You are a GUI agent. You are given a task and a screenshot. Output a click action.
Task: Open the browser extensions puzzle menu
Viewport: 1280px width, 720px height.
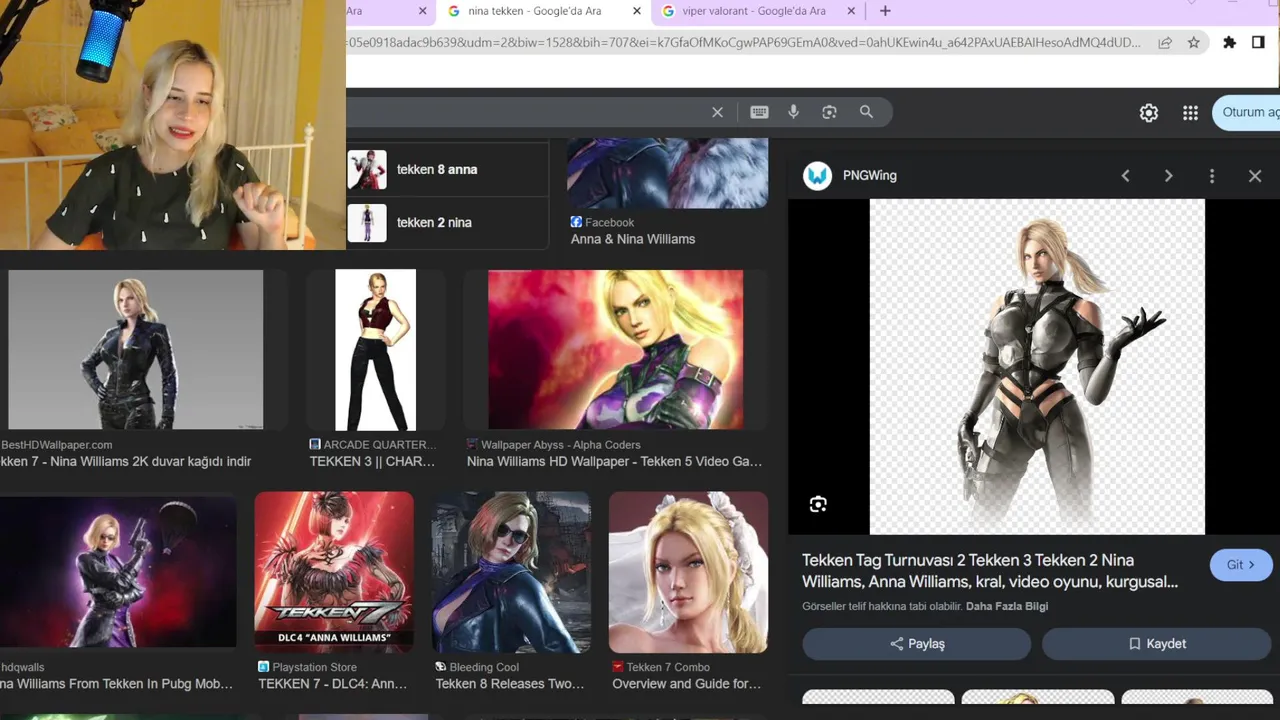pos(1229,42)
